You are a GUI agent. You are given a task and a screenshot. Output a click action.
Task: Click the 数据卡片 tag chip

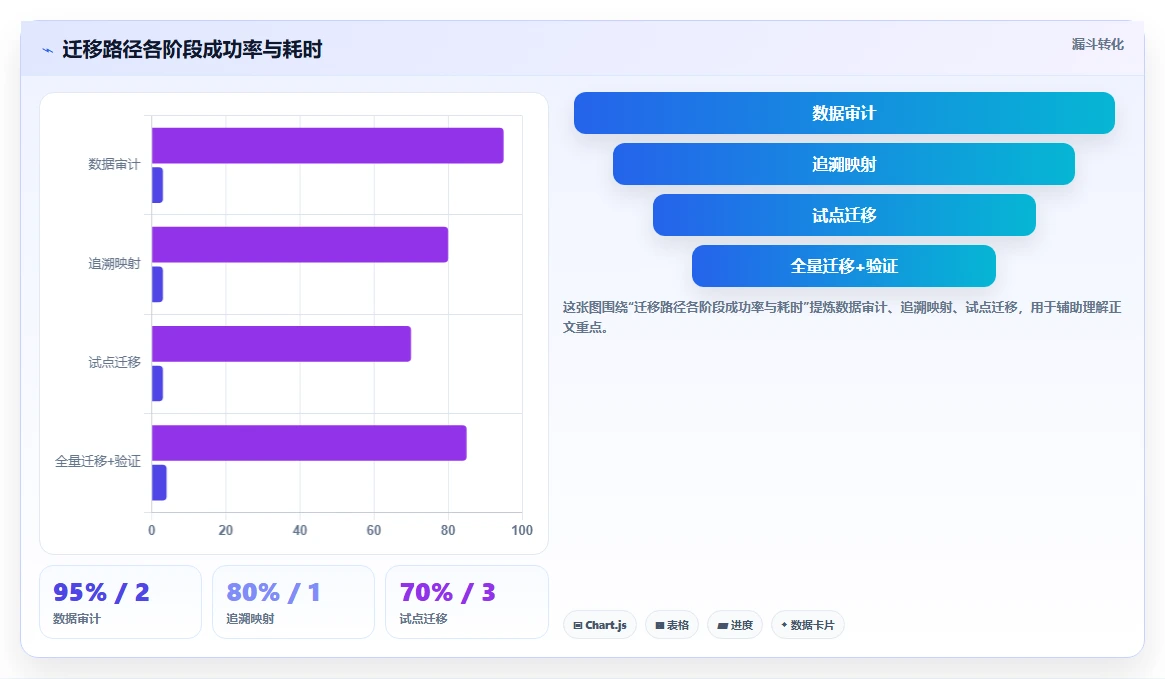808,625
